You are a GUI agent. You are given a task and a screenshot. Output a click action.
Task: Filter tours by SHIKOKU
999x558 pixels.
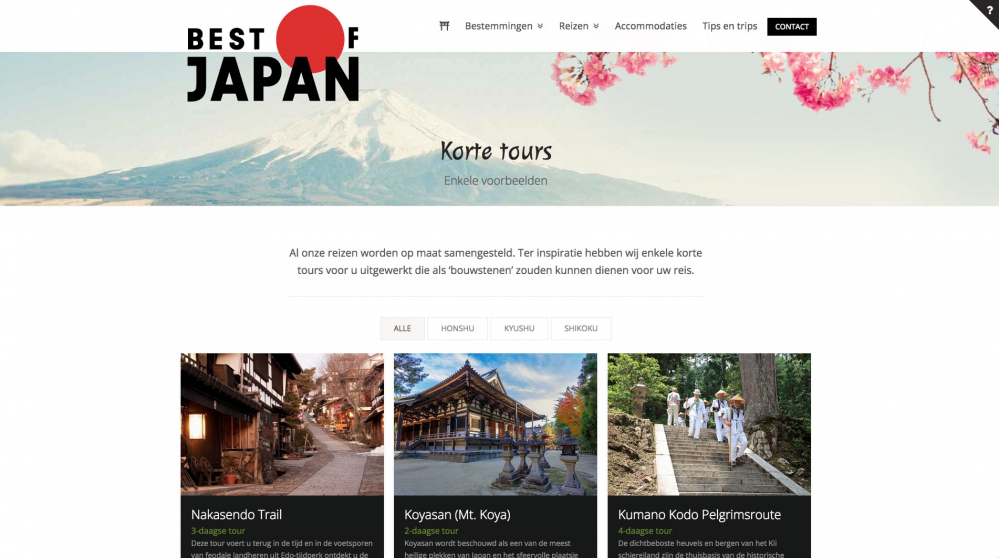(x=580, y=329)
